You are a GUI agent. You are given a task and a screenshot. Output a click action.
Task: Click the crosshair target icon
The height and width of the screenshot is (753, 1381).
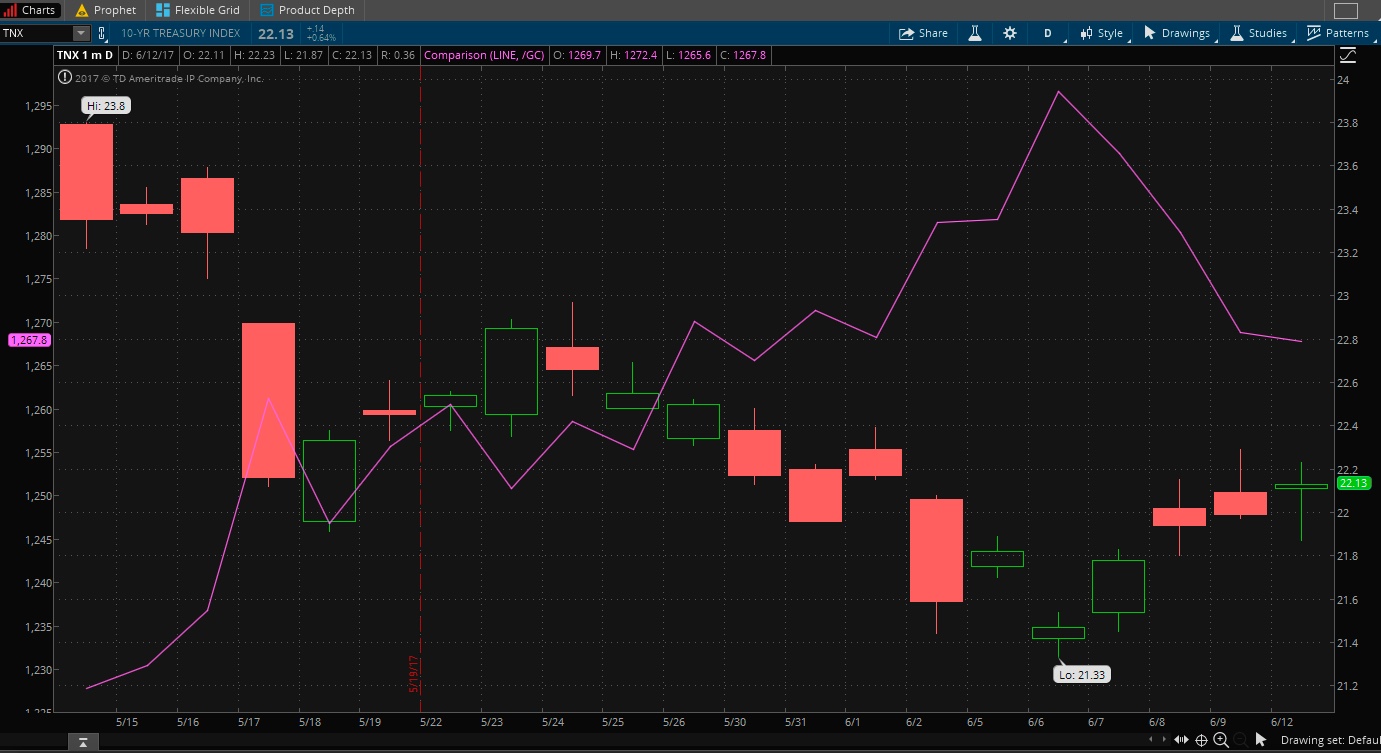(x=1201, y=740)
